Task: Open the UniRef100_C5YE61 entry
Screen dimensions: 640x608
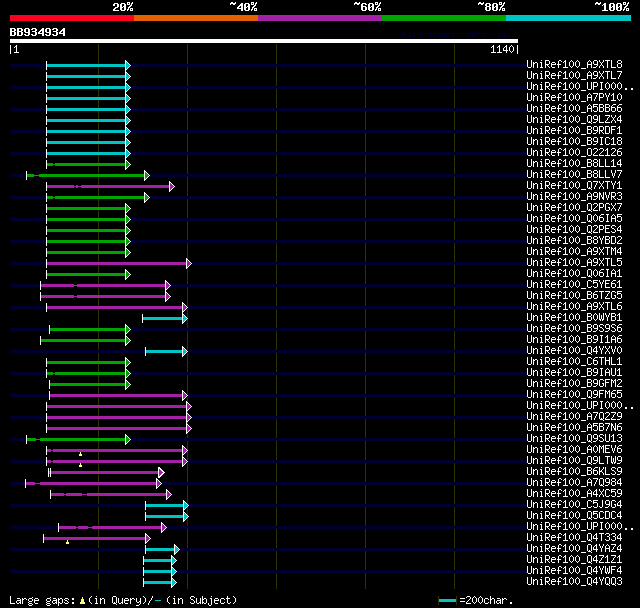Action: click(574, 284)
